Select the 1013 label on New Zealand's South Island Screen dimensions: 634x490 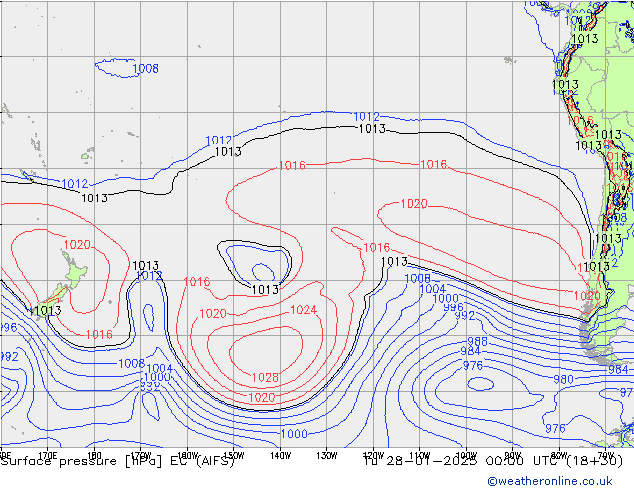48,310
